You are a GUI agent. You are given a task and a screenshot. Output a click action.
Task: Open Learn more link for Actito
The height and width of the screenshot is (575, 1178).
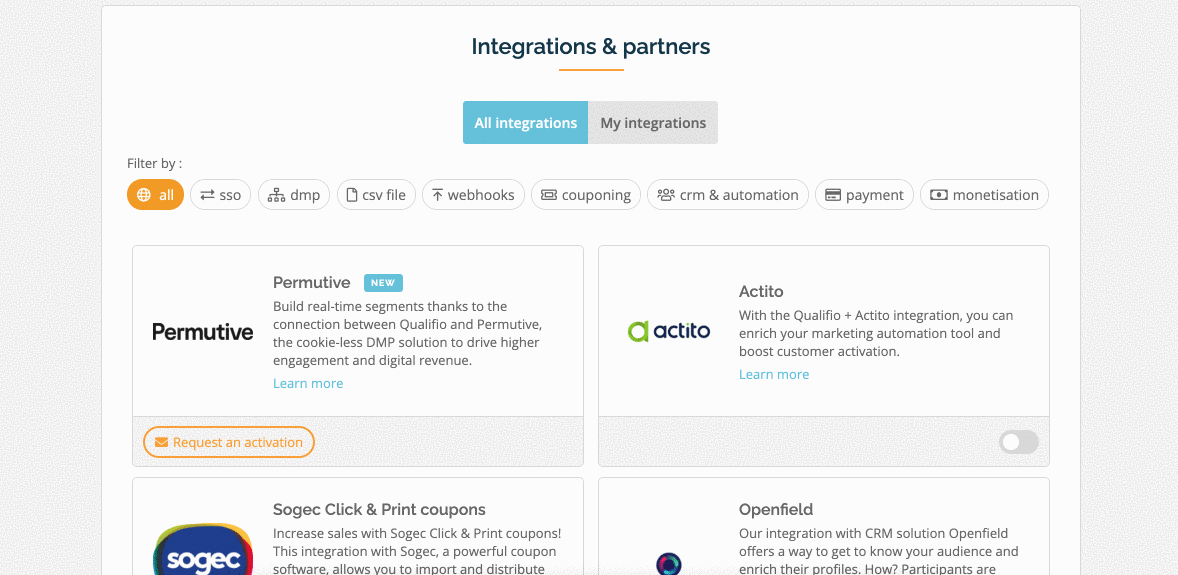774,374
